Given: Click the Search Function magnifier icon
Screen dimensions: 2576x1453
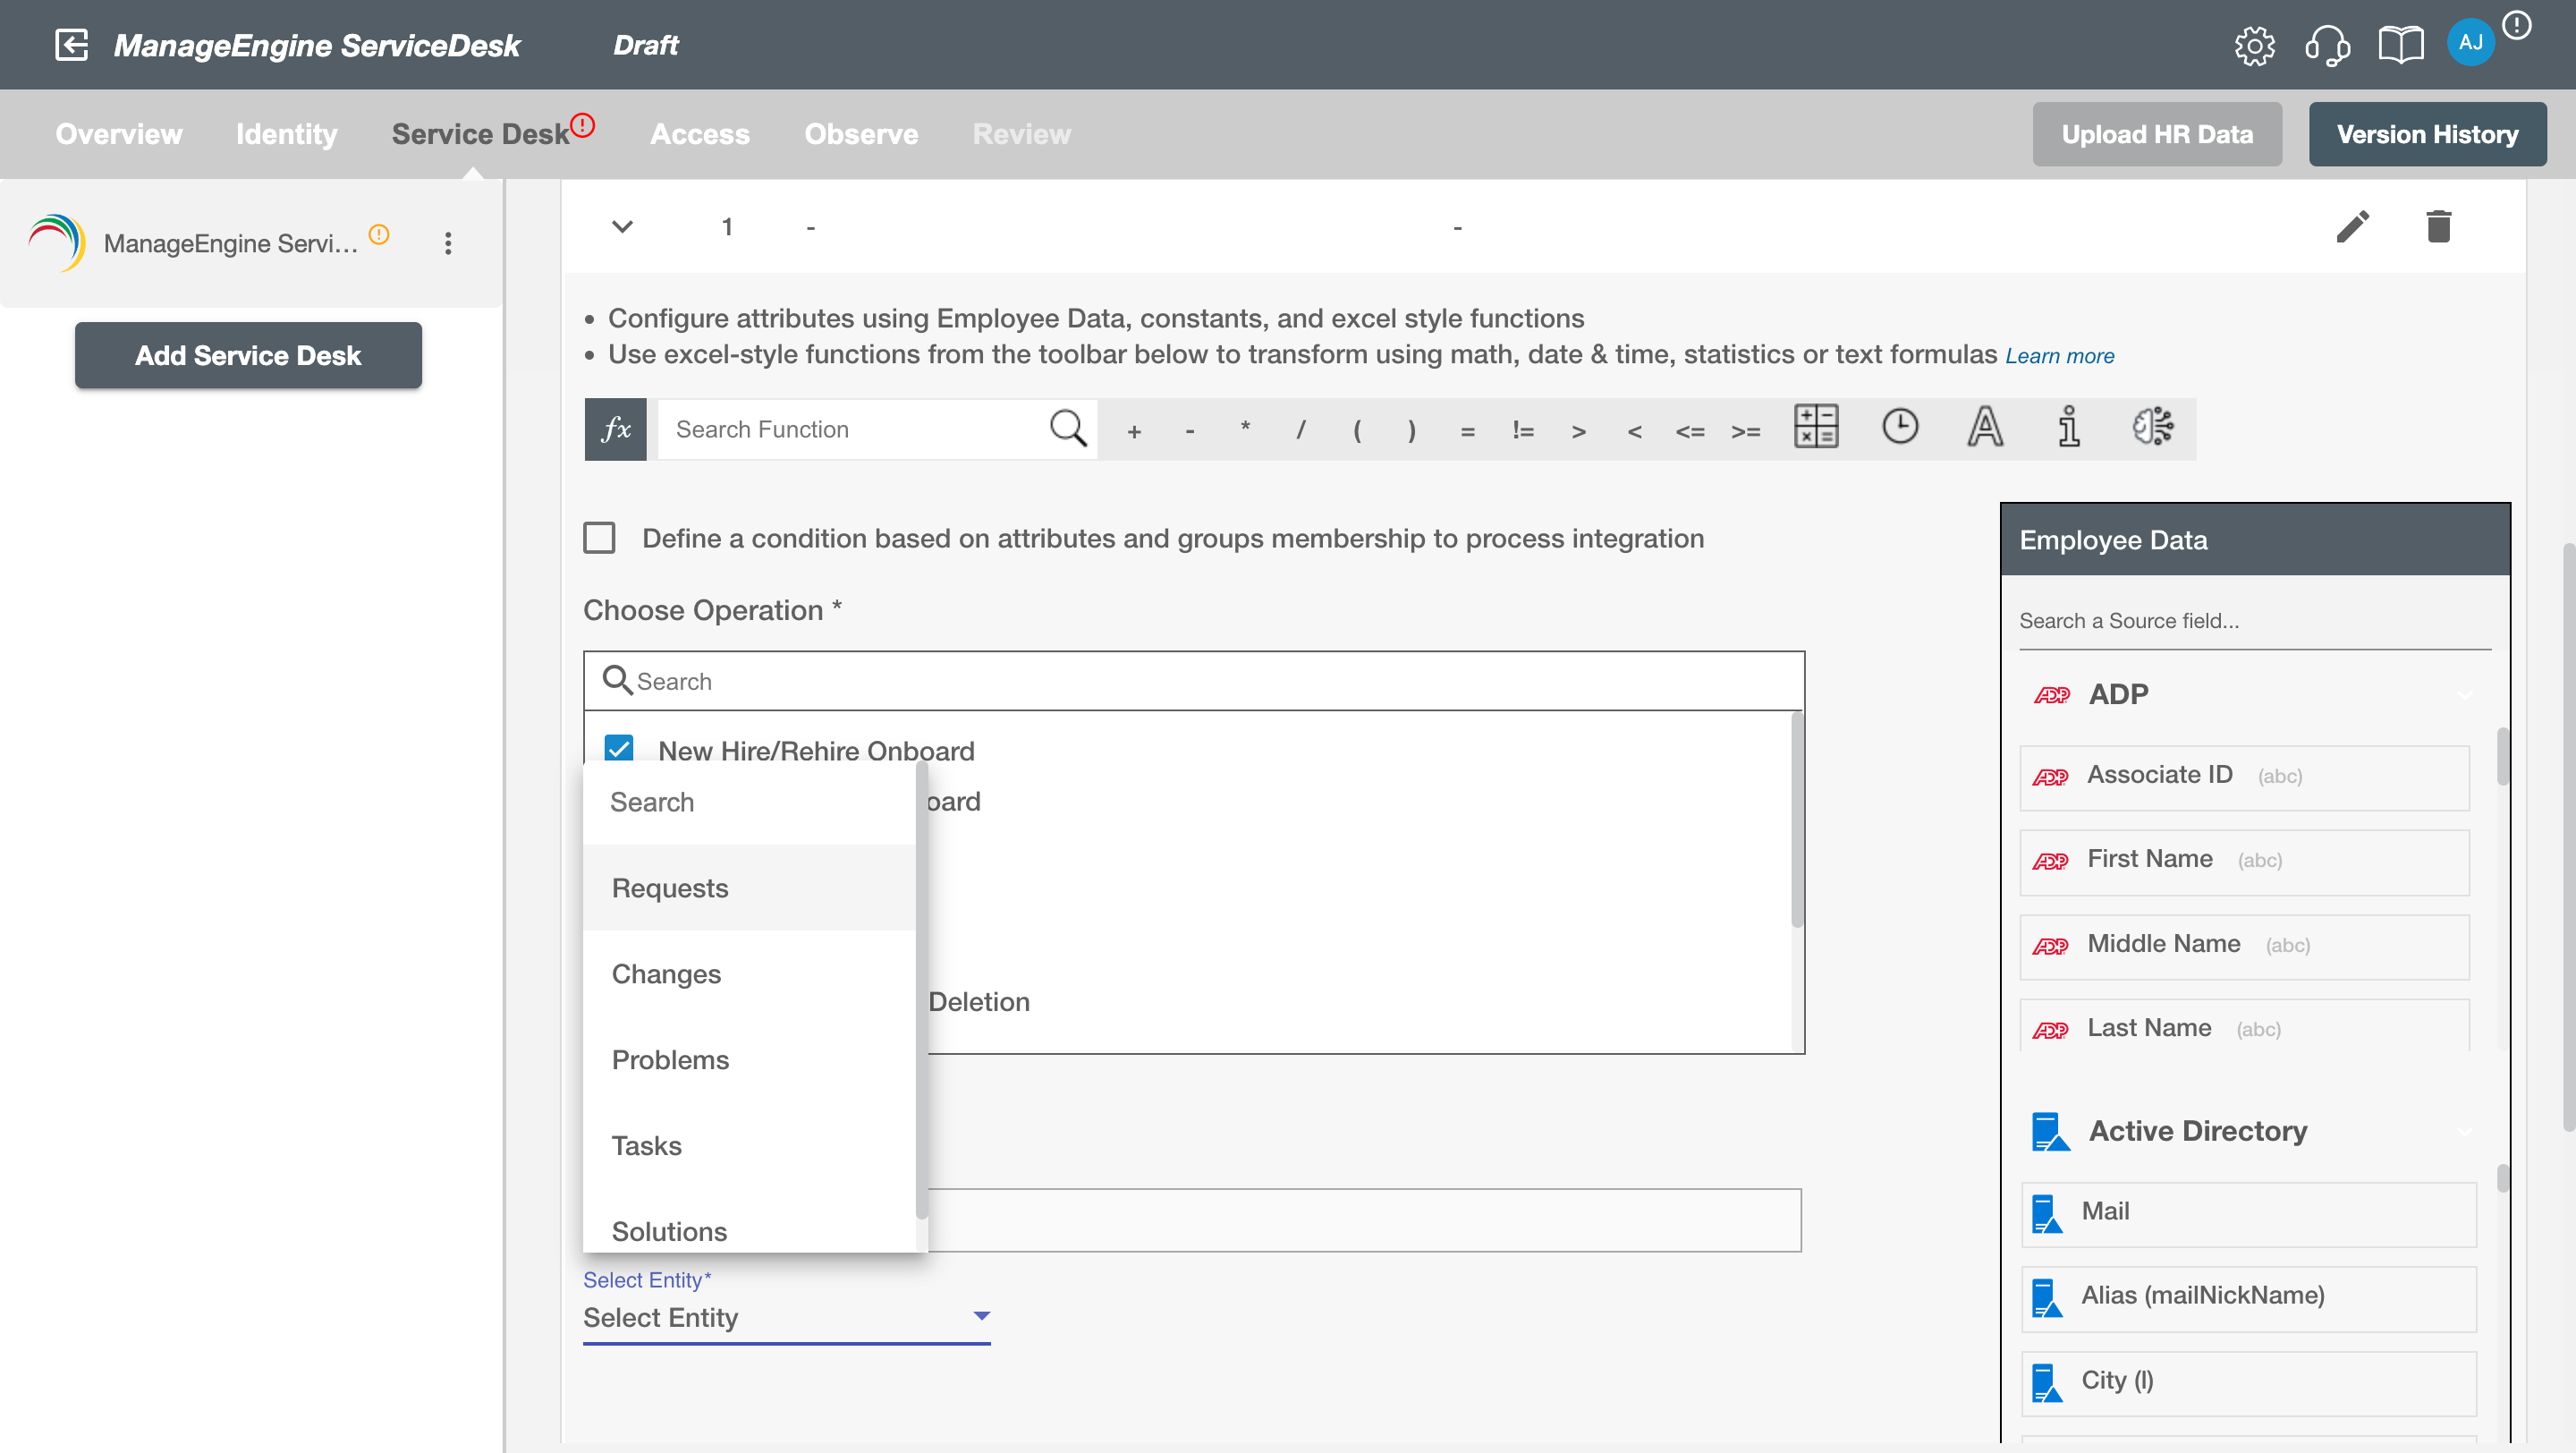Looking at the screenshot, I should click(x=1067, y=428).
